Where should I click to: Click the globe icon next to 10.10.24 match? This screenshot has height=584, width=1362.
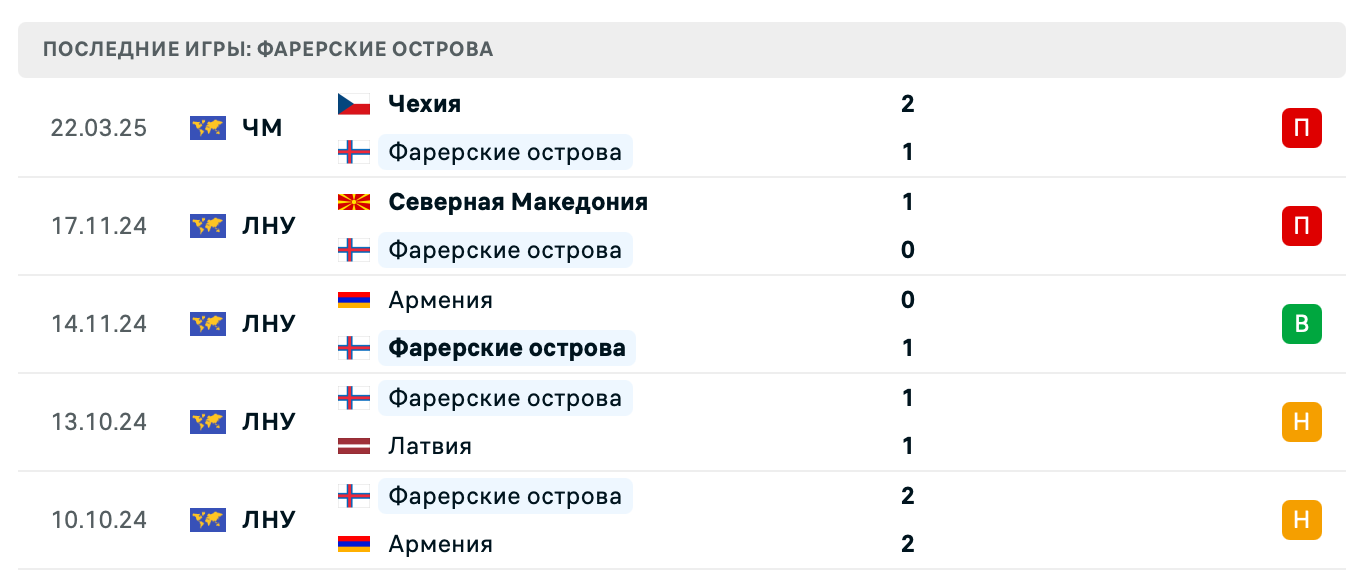(207, 520)
